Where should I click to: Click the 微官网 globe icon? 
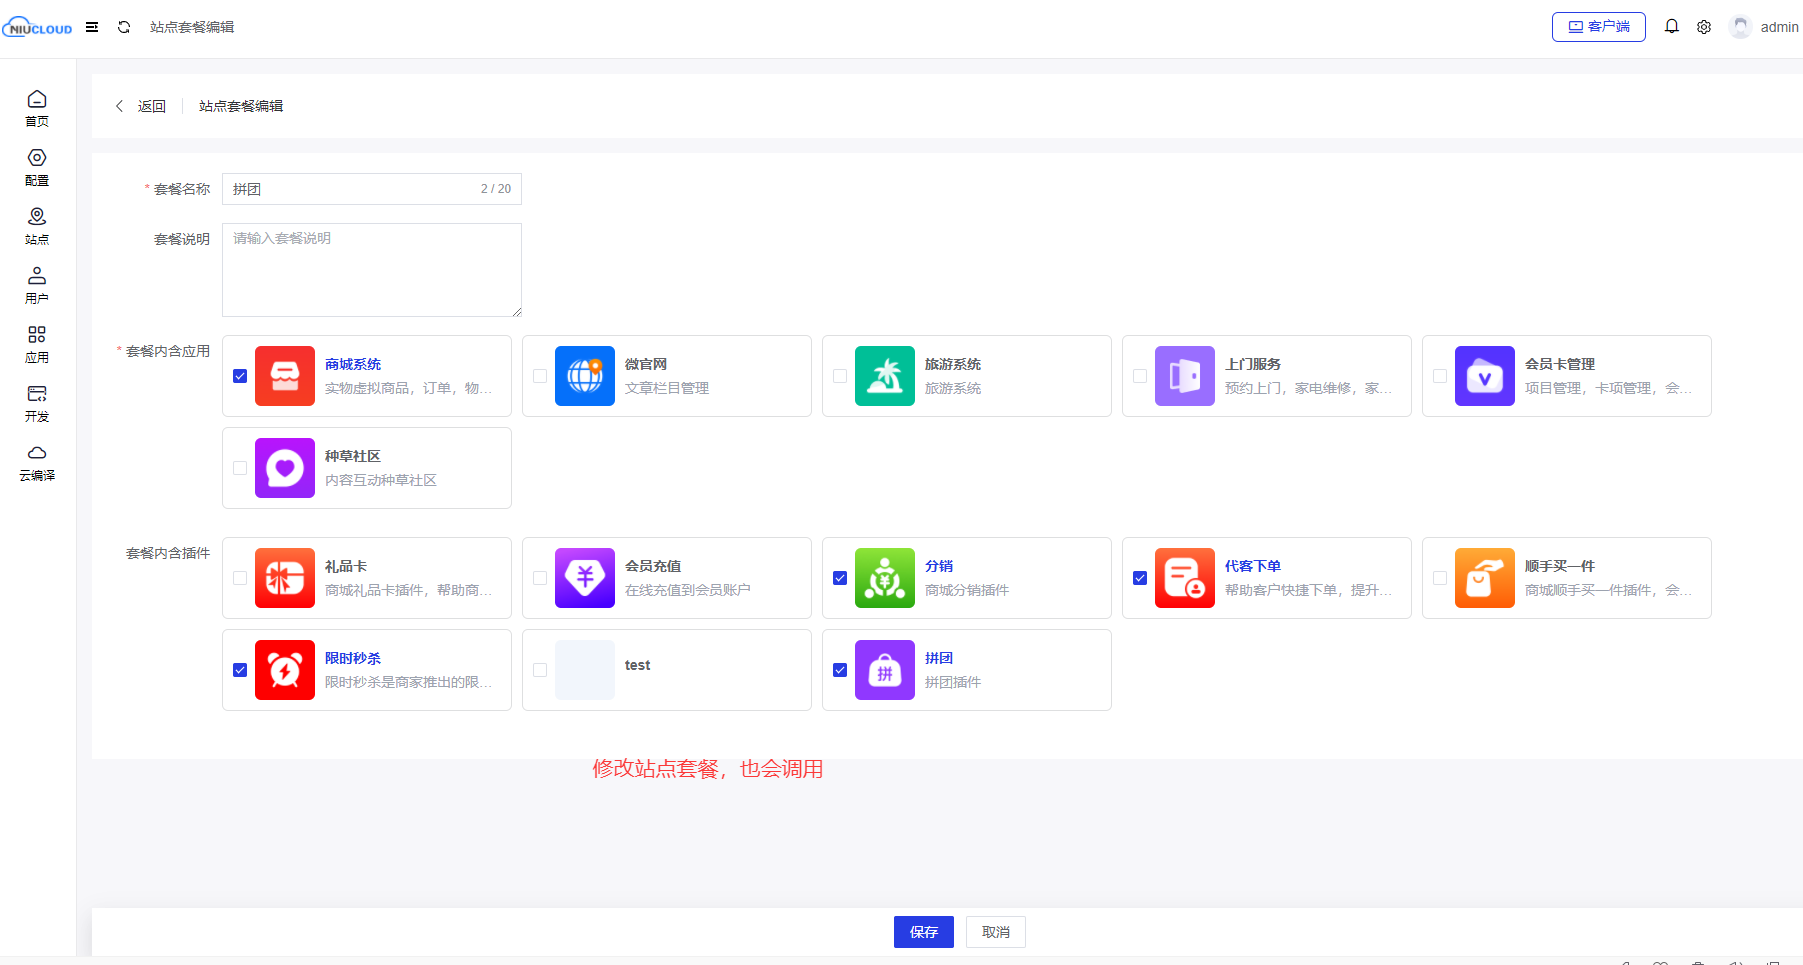pos(585,376)
